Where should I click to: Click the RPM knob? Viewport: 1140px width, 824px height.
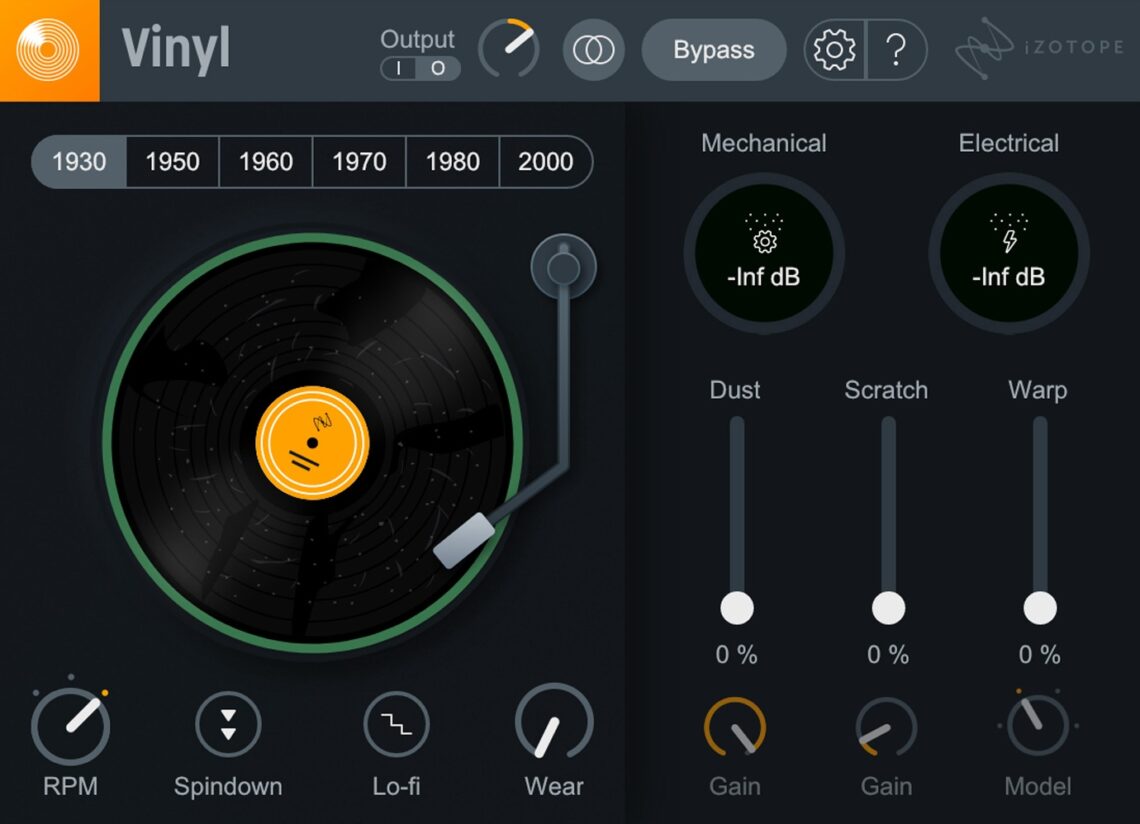click(x=70, y=724)
